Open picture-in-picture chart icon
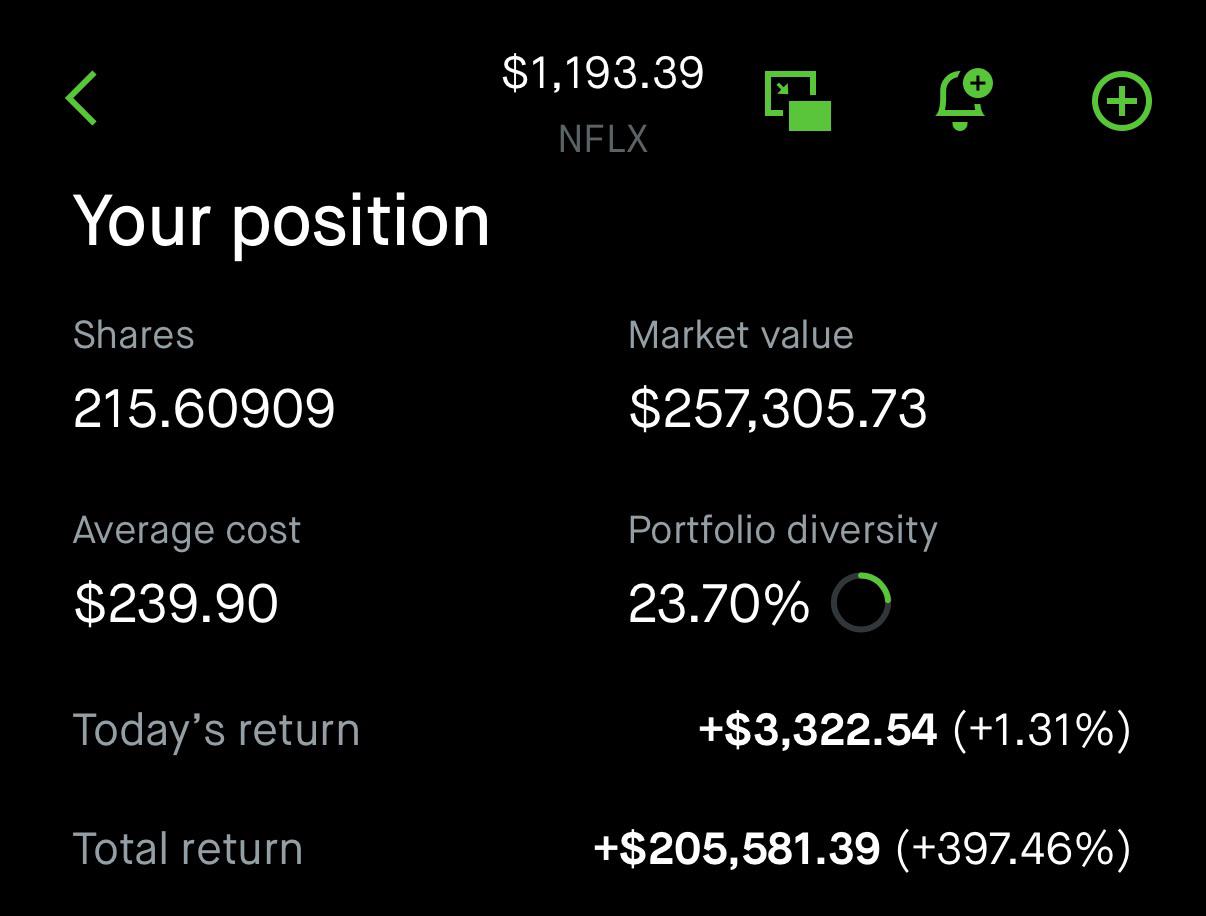This screenshot has width=1206, height=916. 798,100
